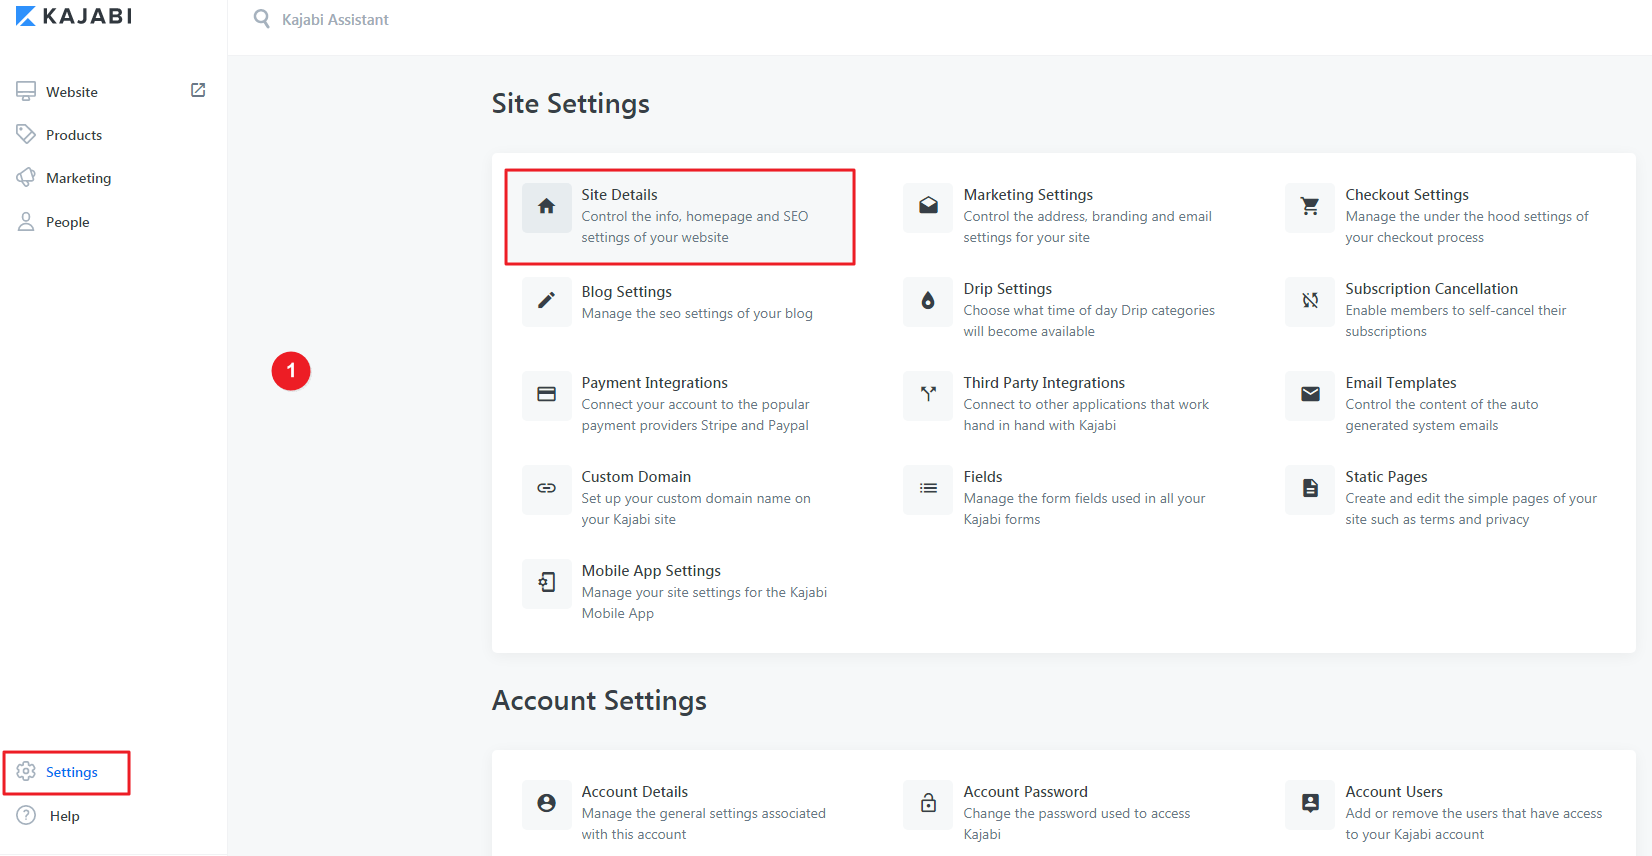Focus the Kajabi Assistant search field
The height and width of the screenshot is (856, 1652).
[335, 20]
